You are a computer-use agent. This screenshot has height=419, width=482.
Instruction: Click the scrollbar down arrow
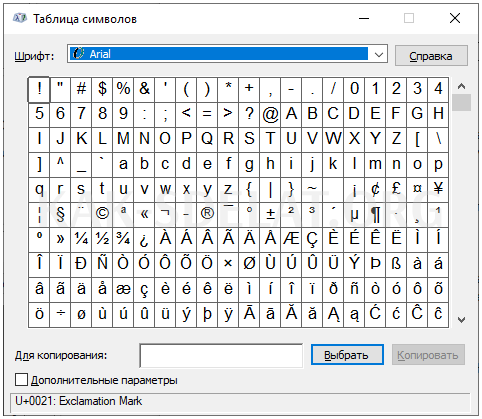pos(461,320)
